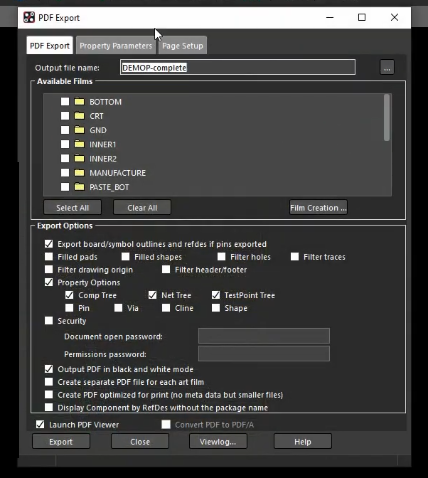Enable Convert PDF to PDF/A checkbox
The height and width of the screenshot is (478, 428).
coord(166,424)
